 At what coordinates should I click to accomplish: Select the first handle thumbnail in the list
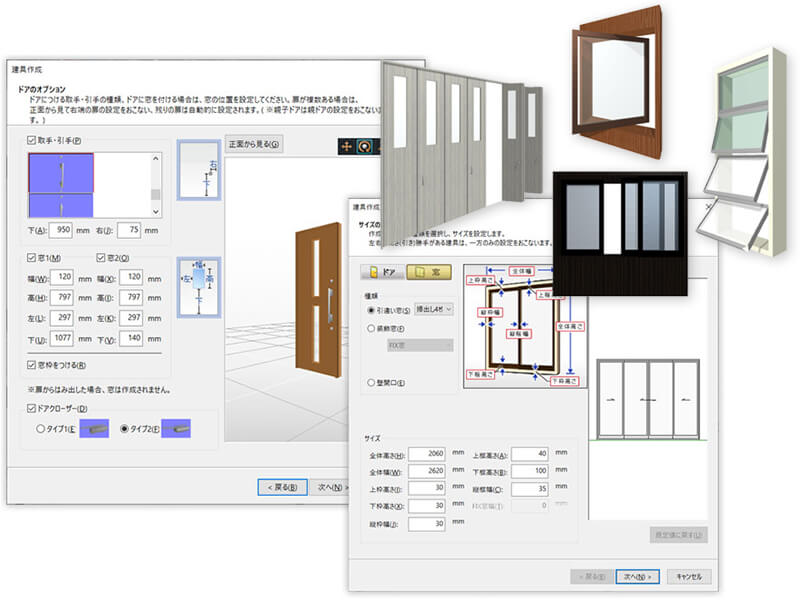(x=61, y=172)
